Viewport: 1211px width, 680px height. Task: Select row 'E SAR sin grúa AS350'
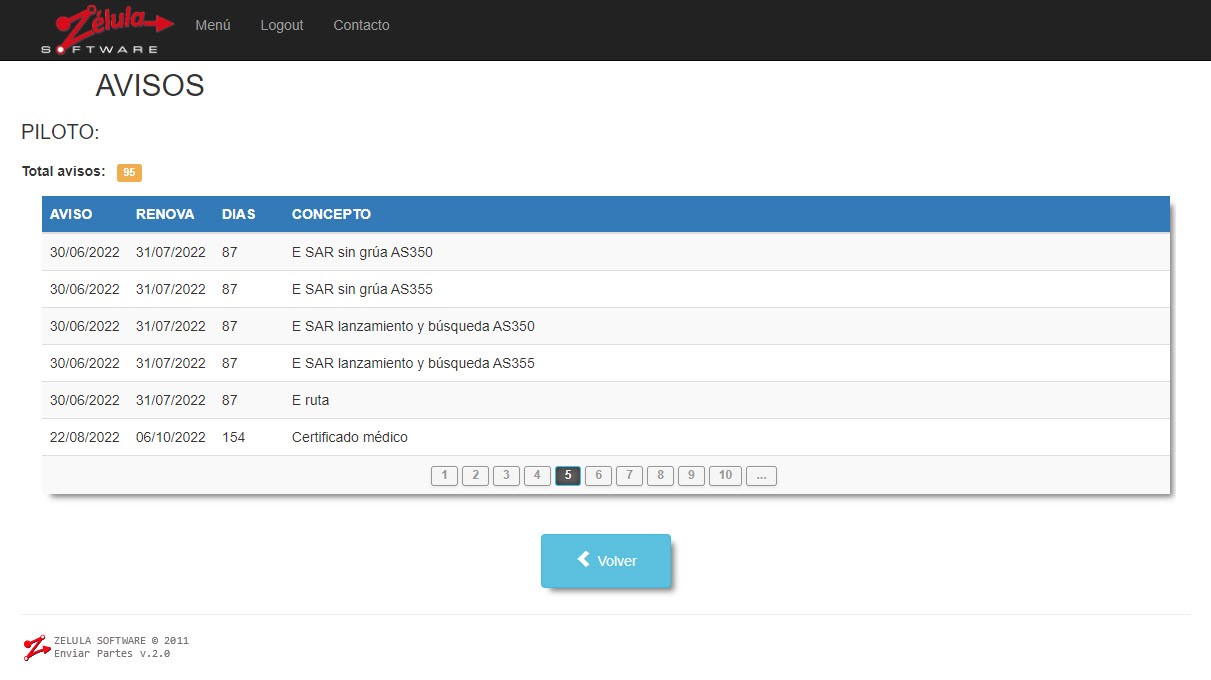click(606, 252)
